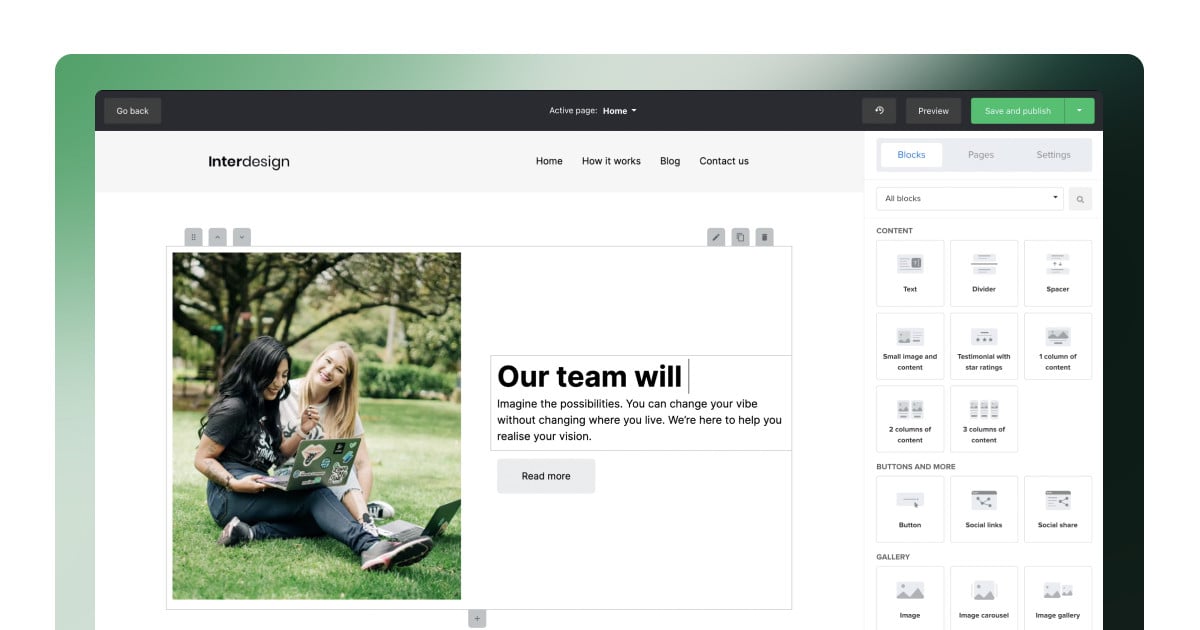Expand the Active page Home selector
Image resolution: width=1200 pixels, height=630 pixels.
coord(619,111)
